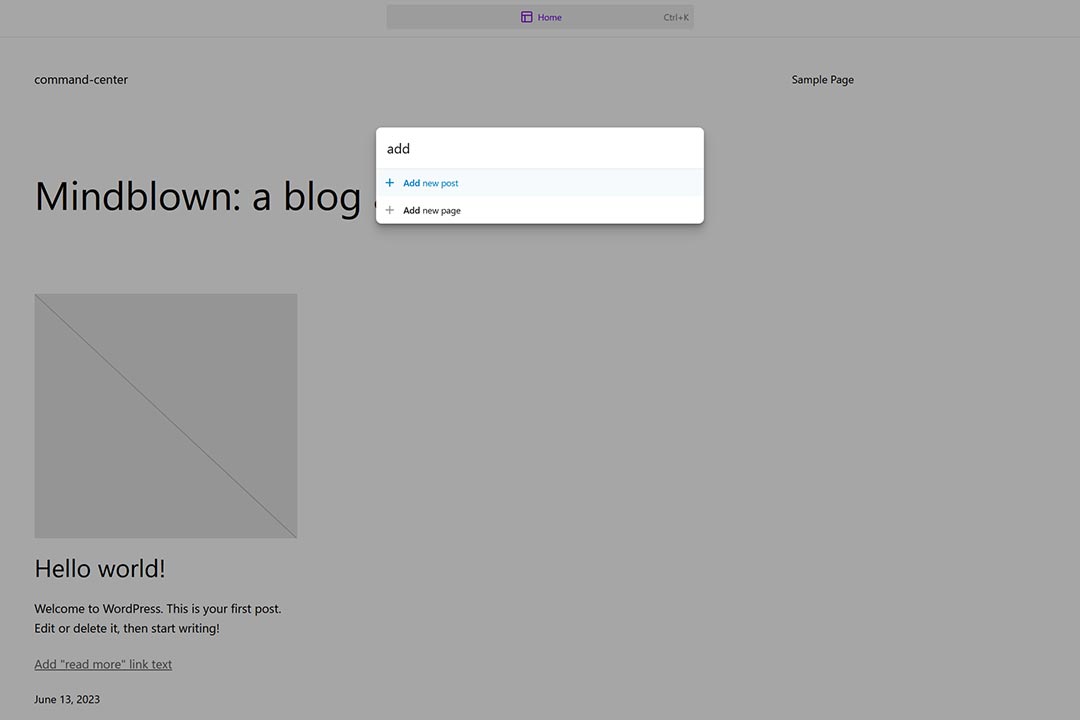Screen dimensions: 1080x720
Task: Click the purple template icon beside Home
Action: click(527, 17)
